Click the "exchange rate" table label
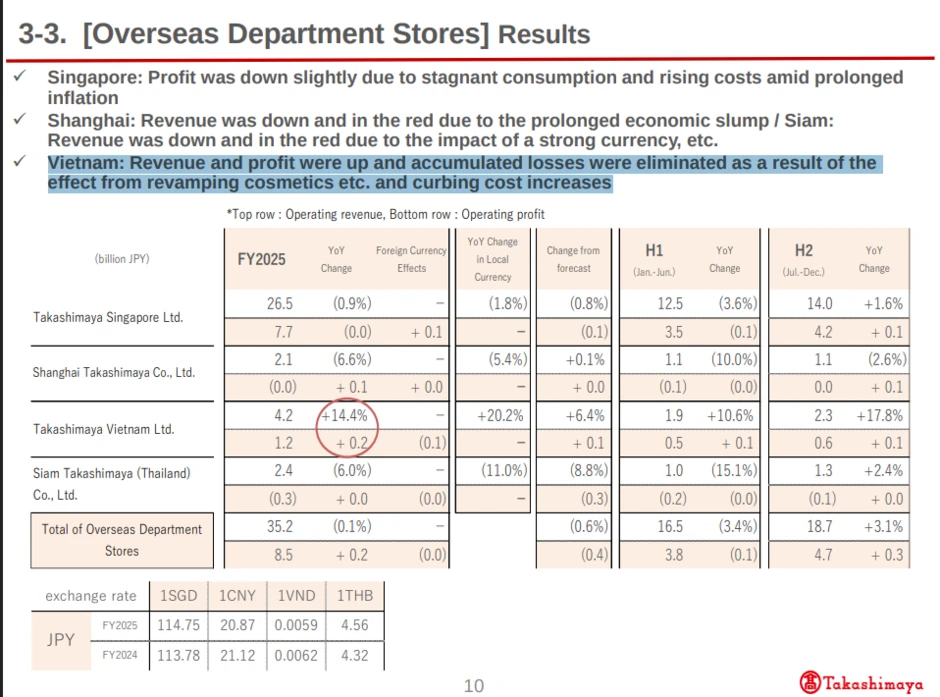This screenshot has width=940, height=697. (x=91, y=596)
